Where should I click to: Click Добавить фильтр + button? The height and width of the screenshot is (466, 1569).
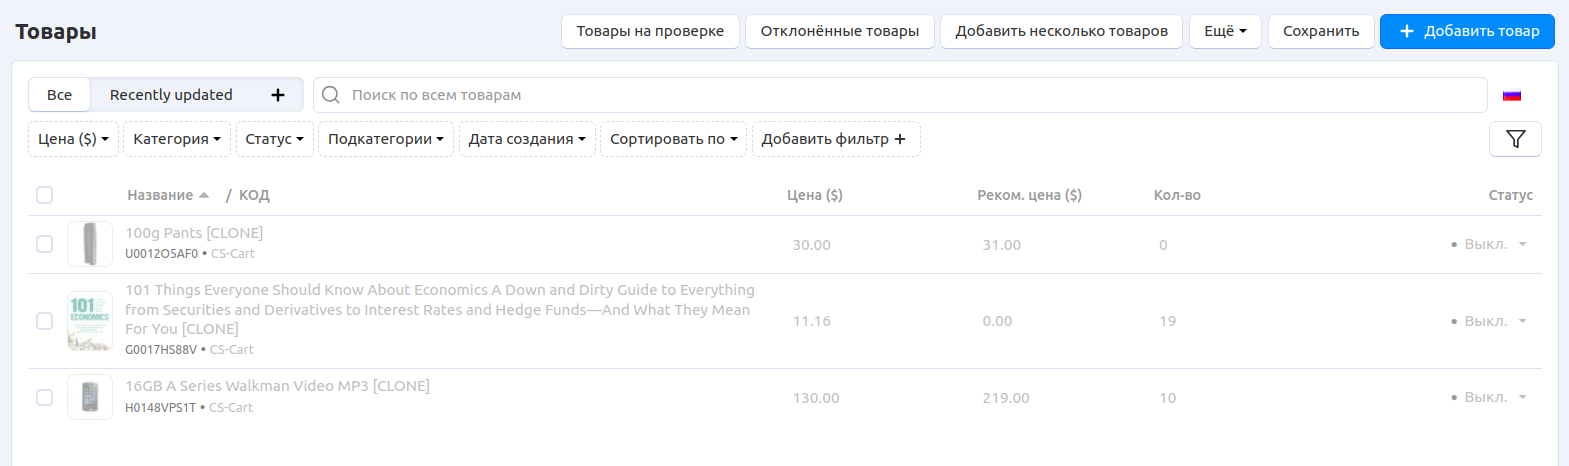[836, 139]
